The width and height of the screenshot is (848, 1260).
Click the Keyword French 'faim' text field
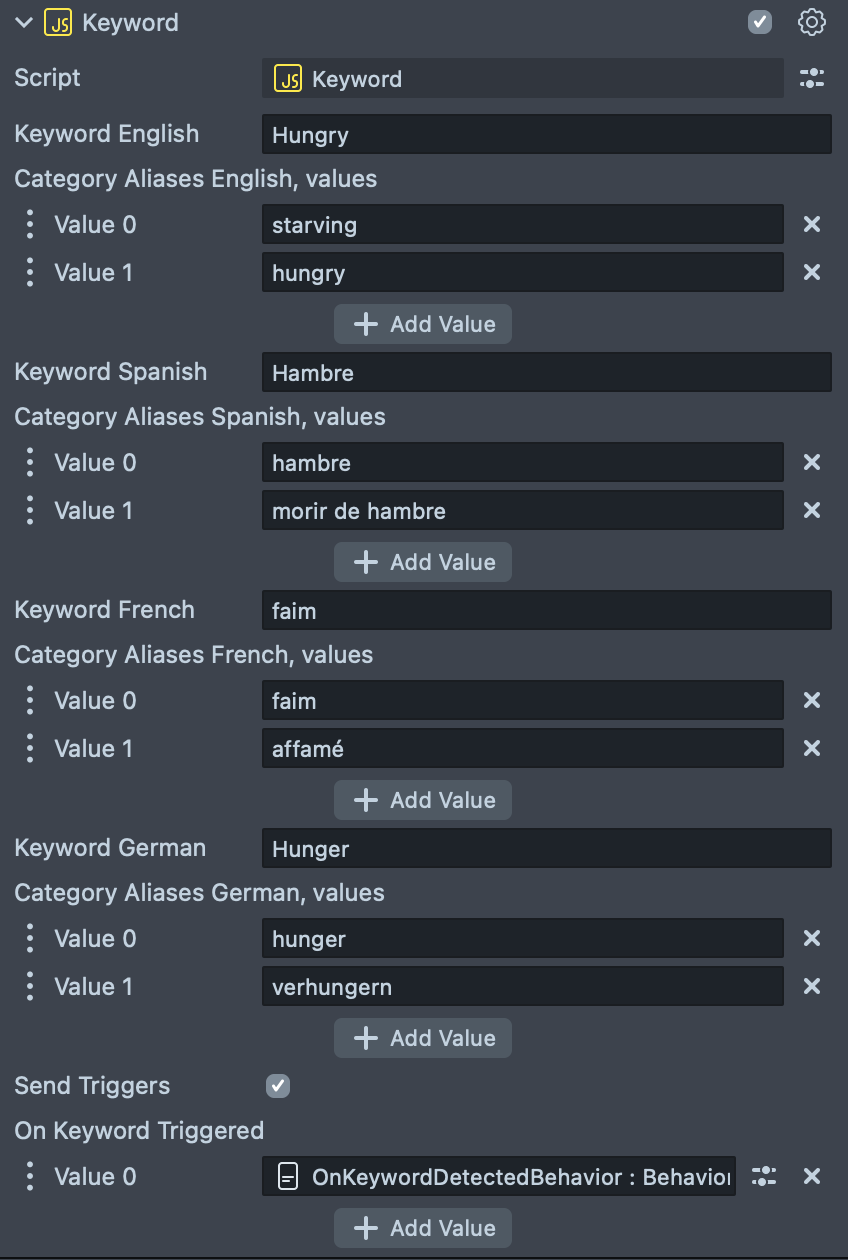[x=546, y=611]
